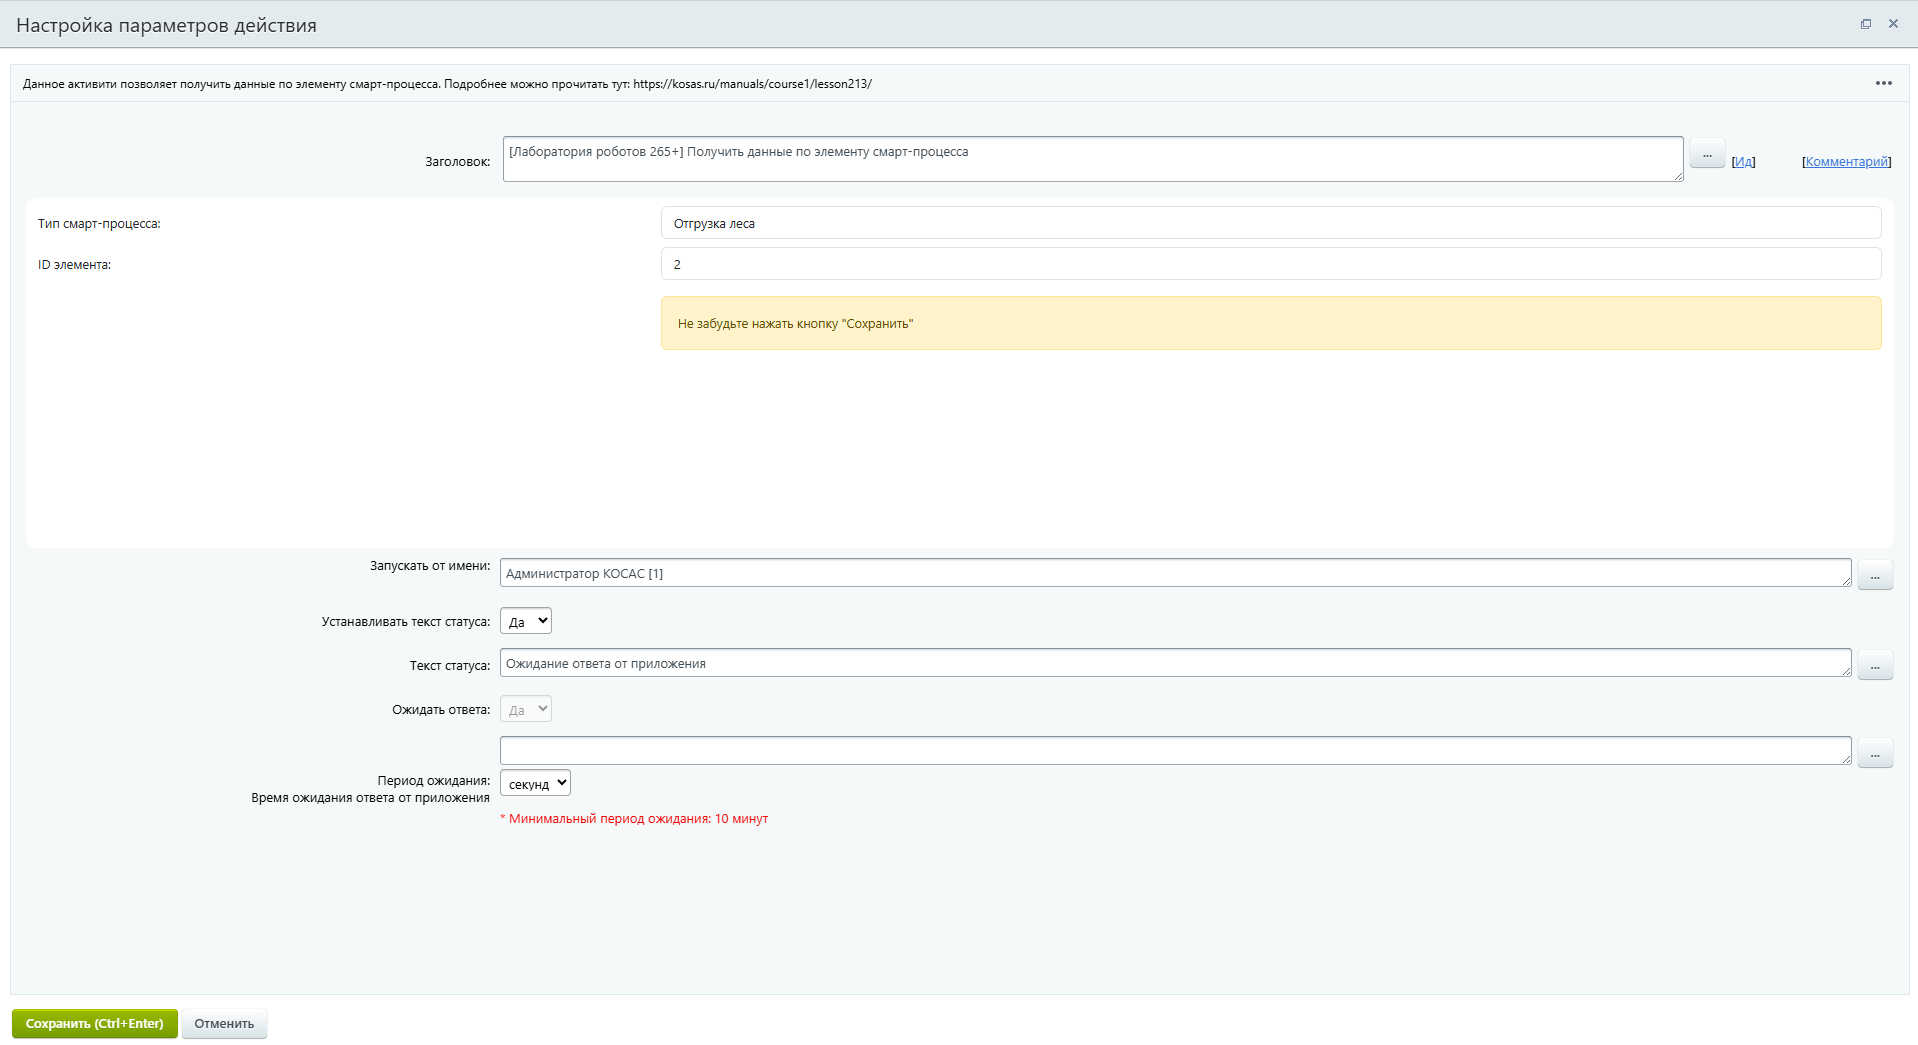Screen dimensions: 1918x1045
Task: Maximize the action settings dialog
Action: point(1865,24)
